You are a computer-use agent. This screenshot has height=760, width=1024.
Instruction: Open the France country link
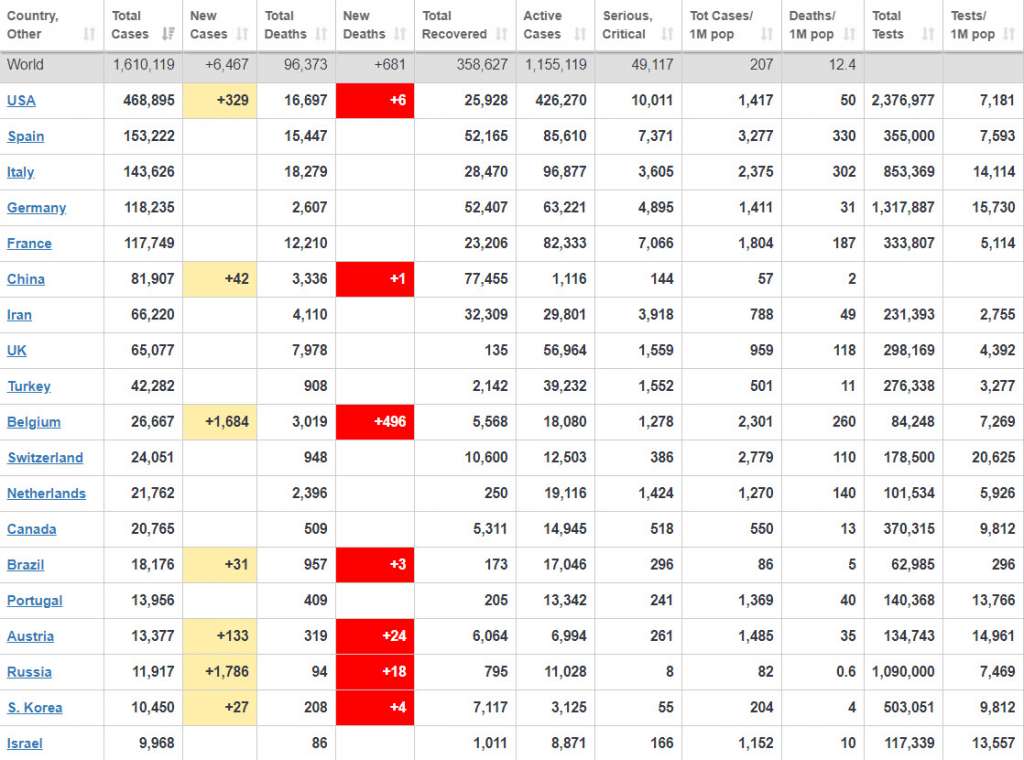29,244
